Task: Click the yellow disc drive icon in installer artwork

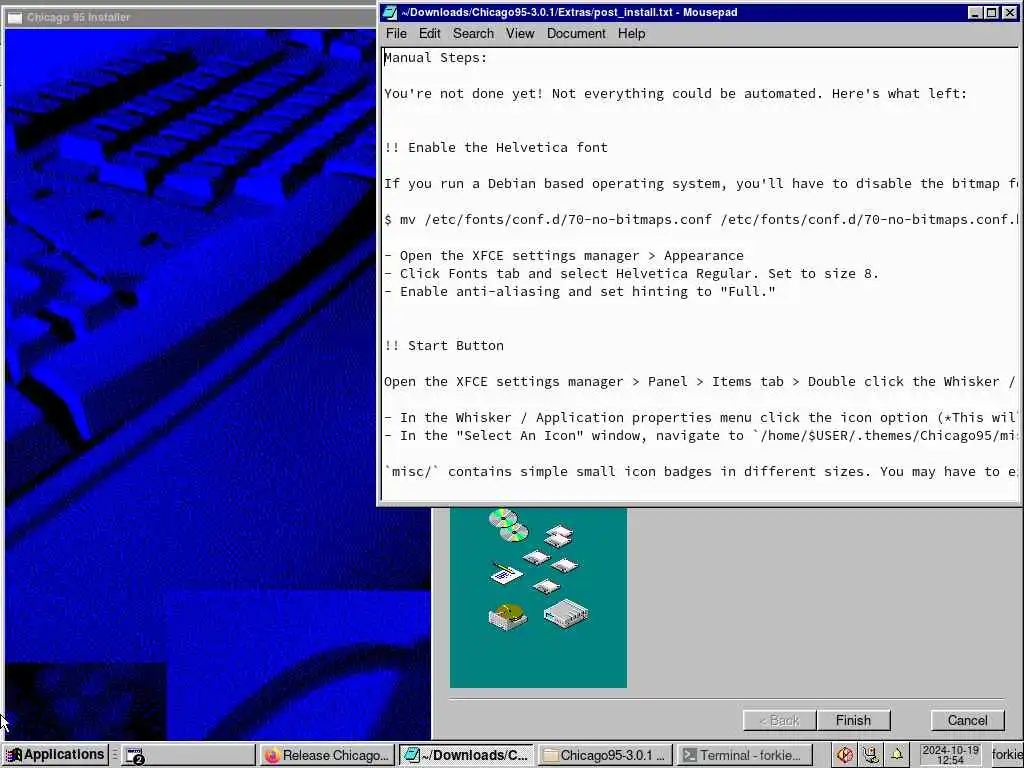Action: click(x=507, y=617)
